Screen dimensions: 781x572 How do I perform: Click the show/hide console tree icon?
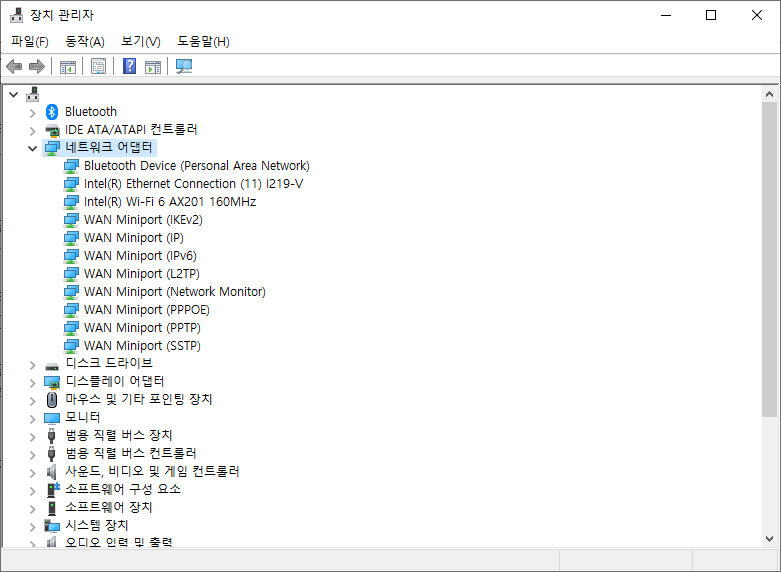tap(68, 67)
